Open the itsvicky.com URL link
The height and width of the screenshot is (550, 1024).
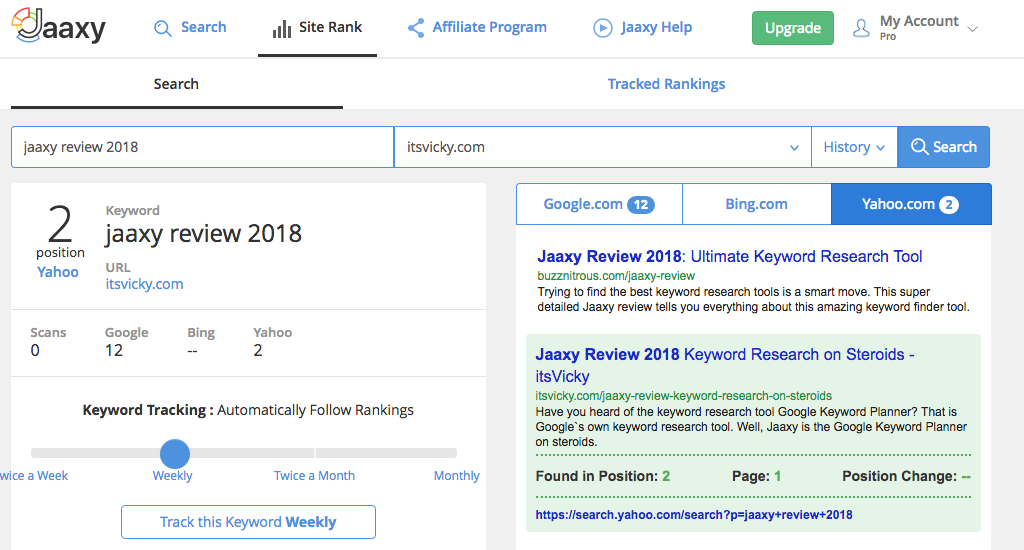pos(144,284)
